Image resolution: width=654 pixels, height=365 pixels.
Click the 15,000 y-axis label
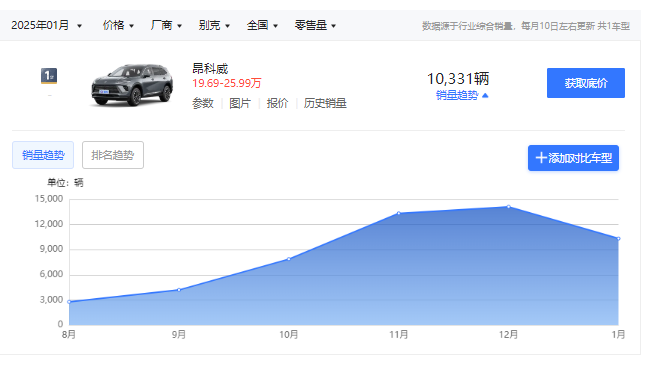pos(49,199)
